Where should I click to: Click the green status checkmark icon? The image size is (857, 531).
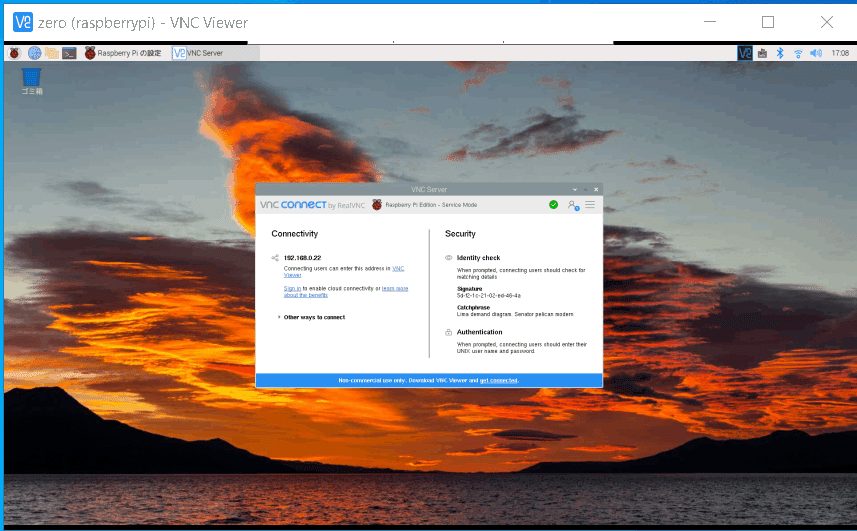click(x=554, y=204)
